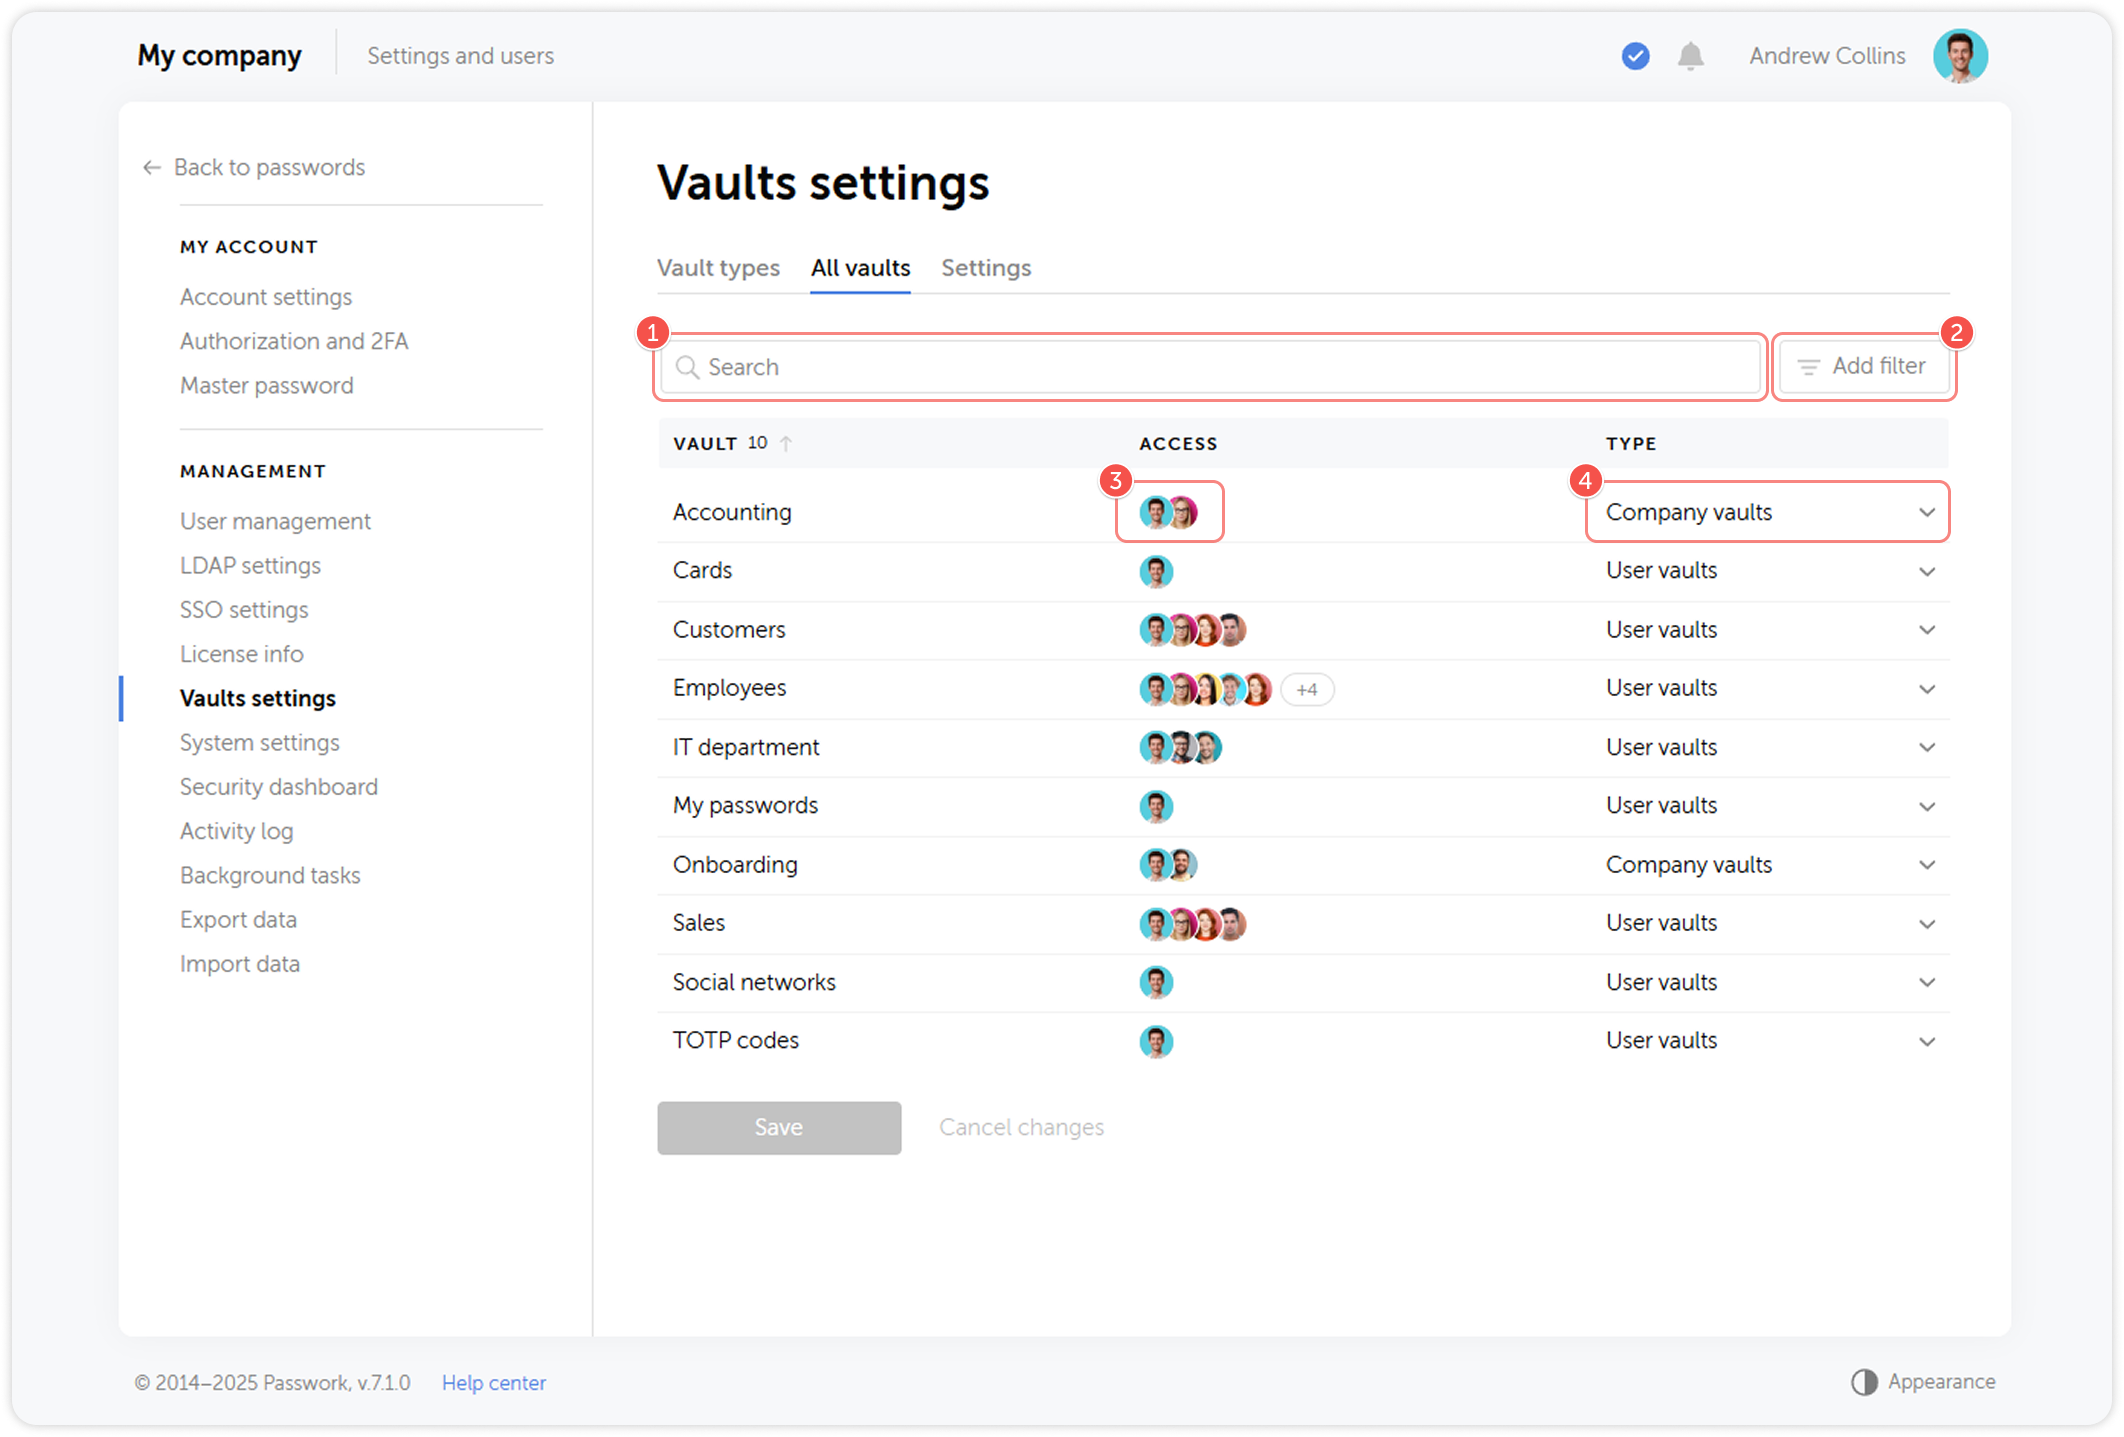The width and height of the screenshot is (2124, 1437).
Task: Click the IT department access avatars
Action: pyautogui.click(x=1180, y=747)
